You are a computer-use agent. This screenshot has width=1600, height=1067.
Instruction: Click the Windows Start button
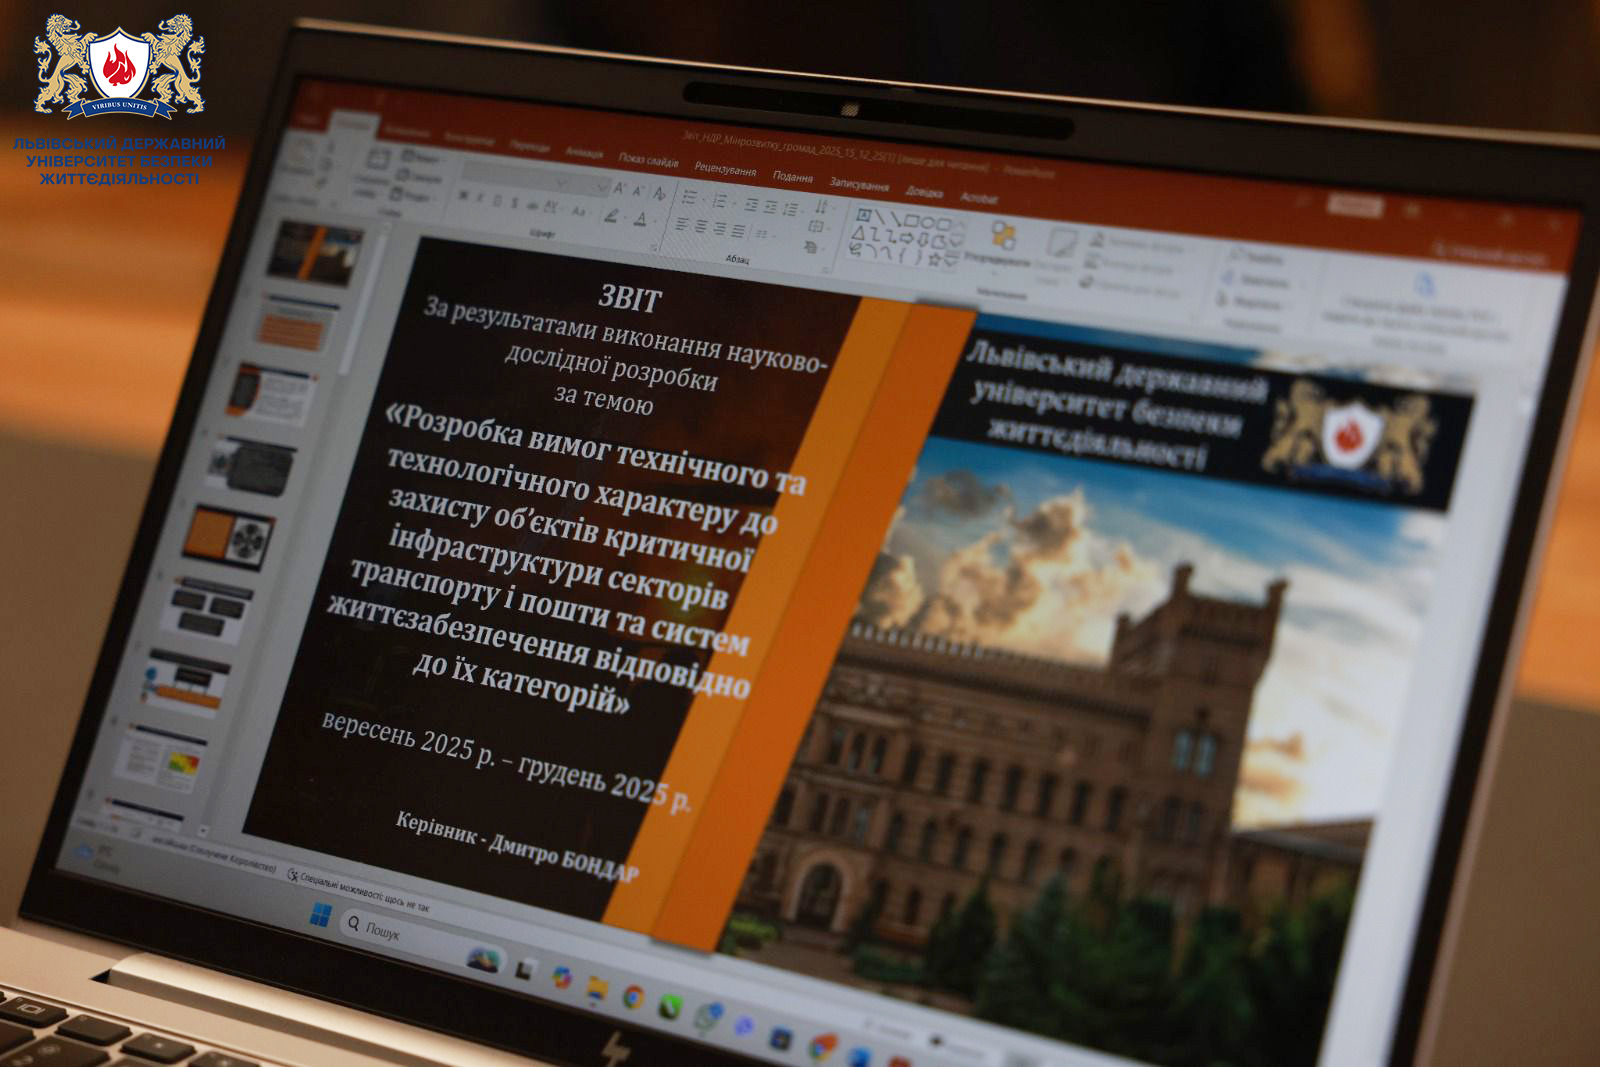click(x=321, y=914)
